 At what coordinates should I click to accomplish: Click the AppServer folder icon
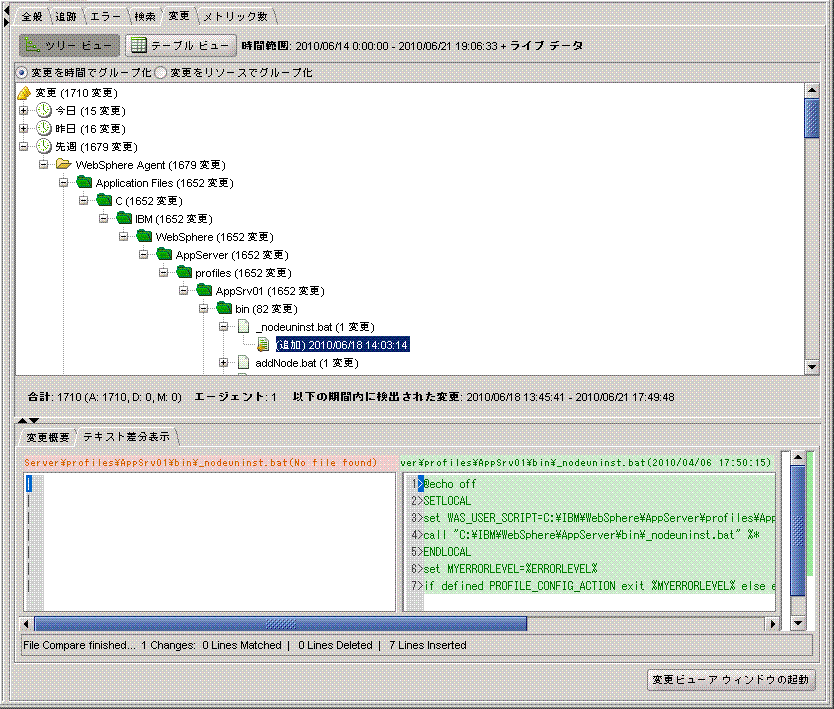tap(164, 254)
